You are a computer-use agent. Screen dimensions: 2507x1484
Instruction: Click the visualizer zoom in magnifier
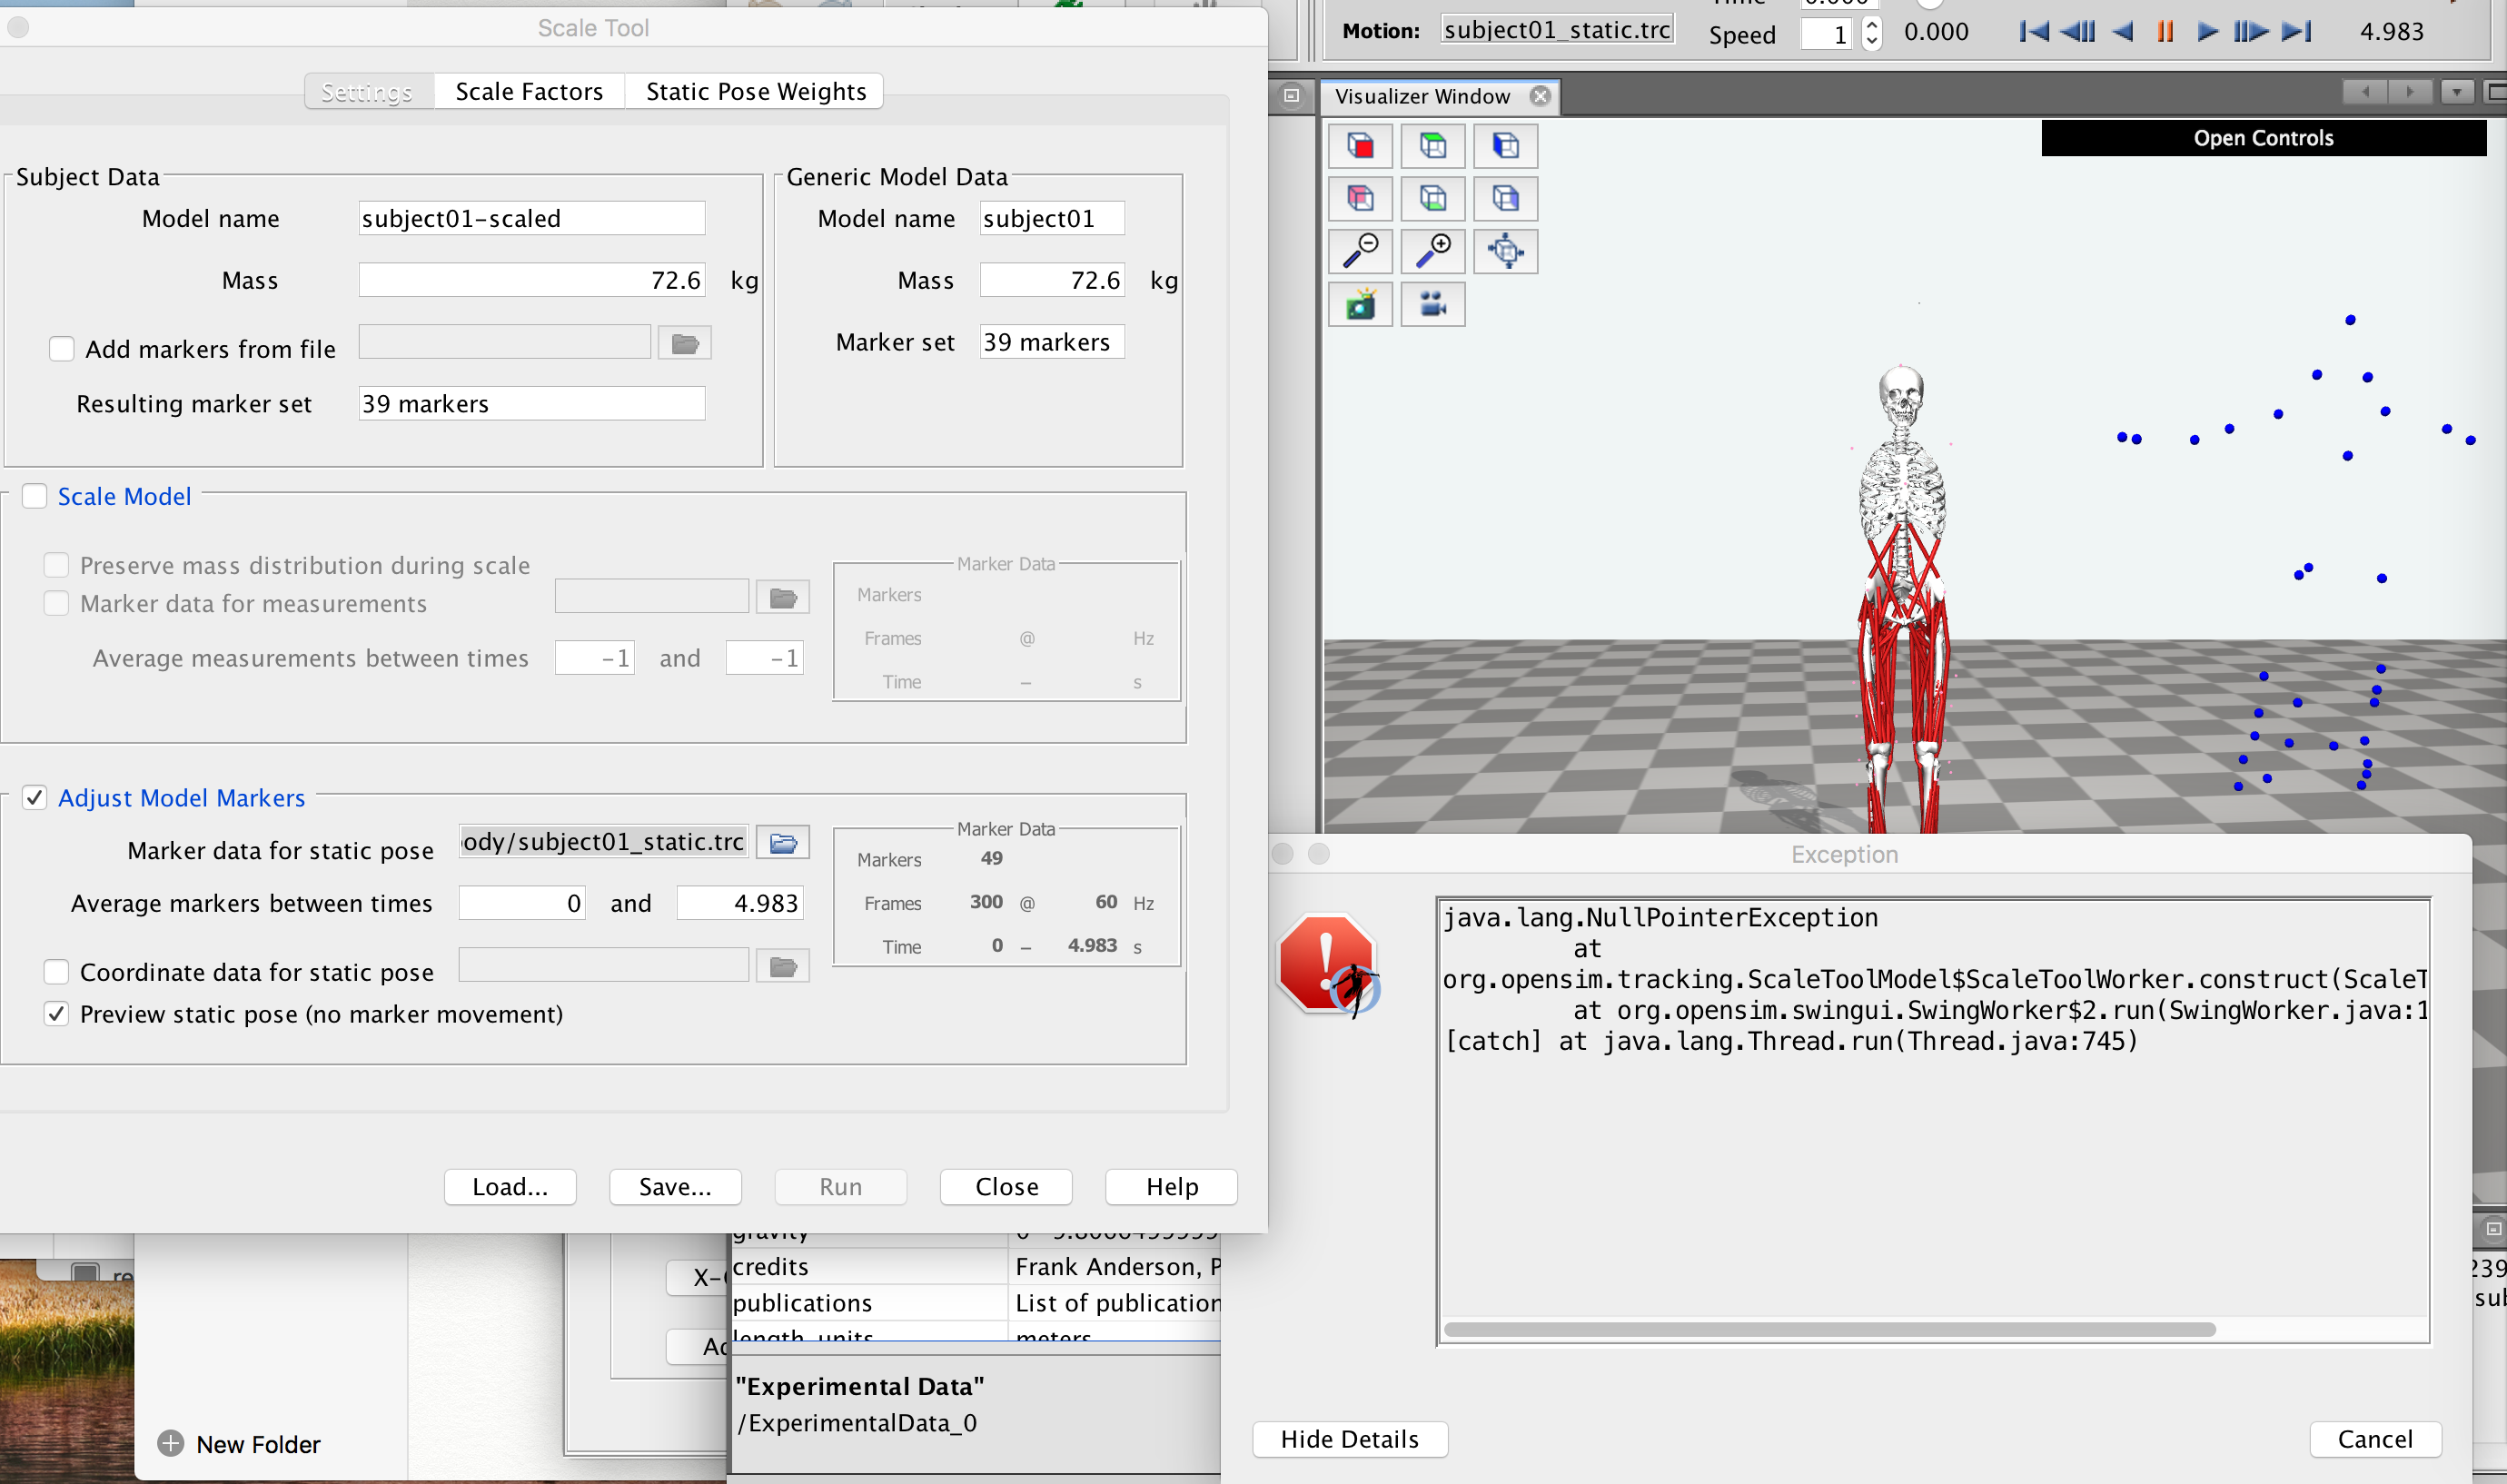click(x=1432, y=251)
